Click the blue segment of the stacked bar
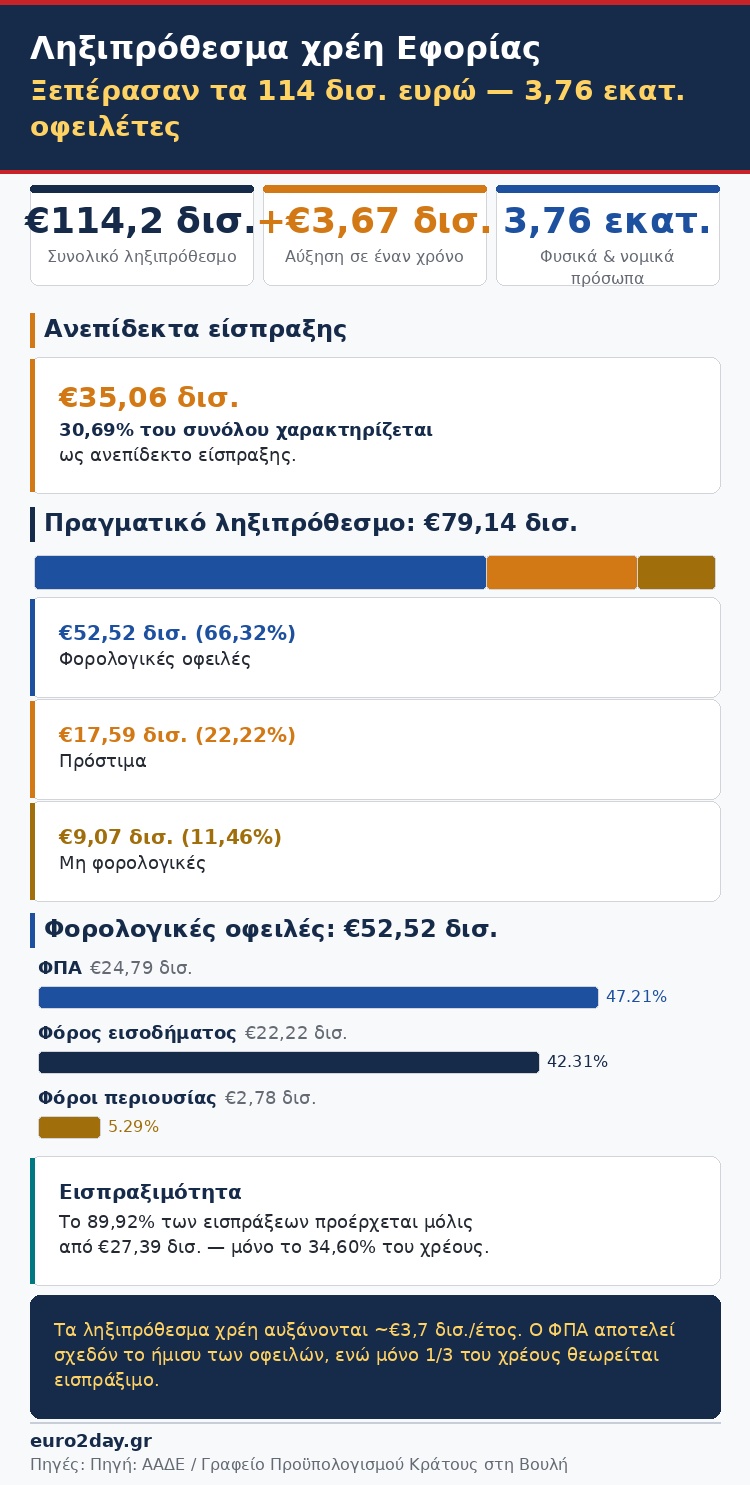The image size is (750, 1485). pos(260,572)
